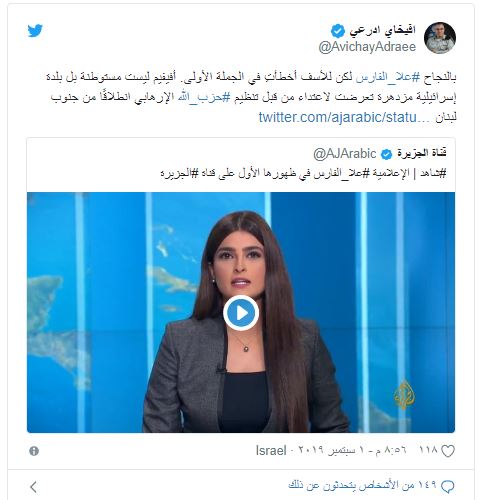
Task: Click the Israel location label
Action: click(x=271, y=451)
